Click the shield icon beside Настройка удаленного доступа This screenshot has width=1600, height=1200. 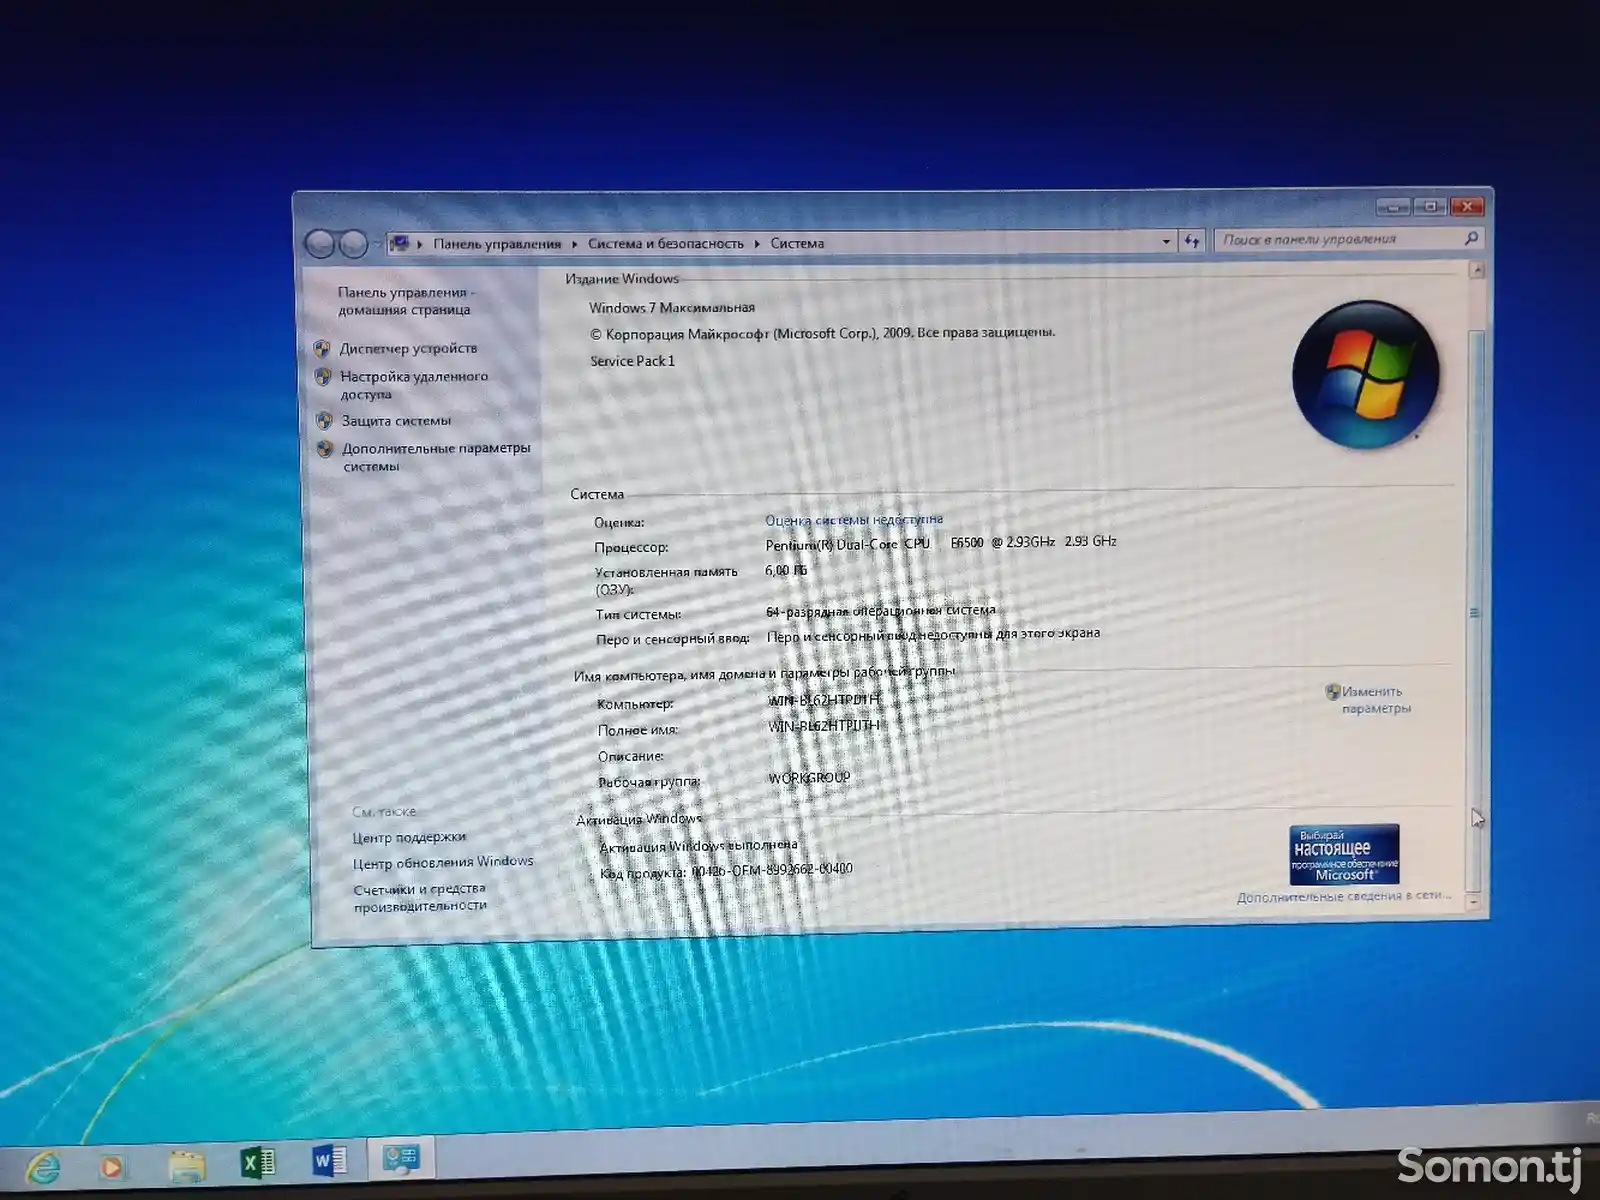323,377
